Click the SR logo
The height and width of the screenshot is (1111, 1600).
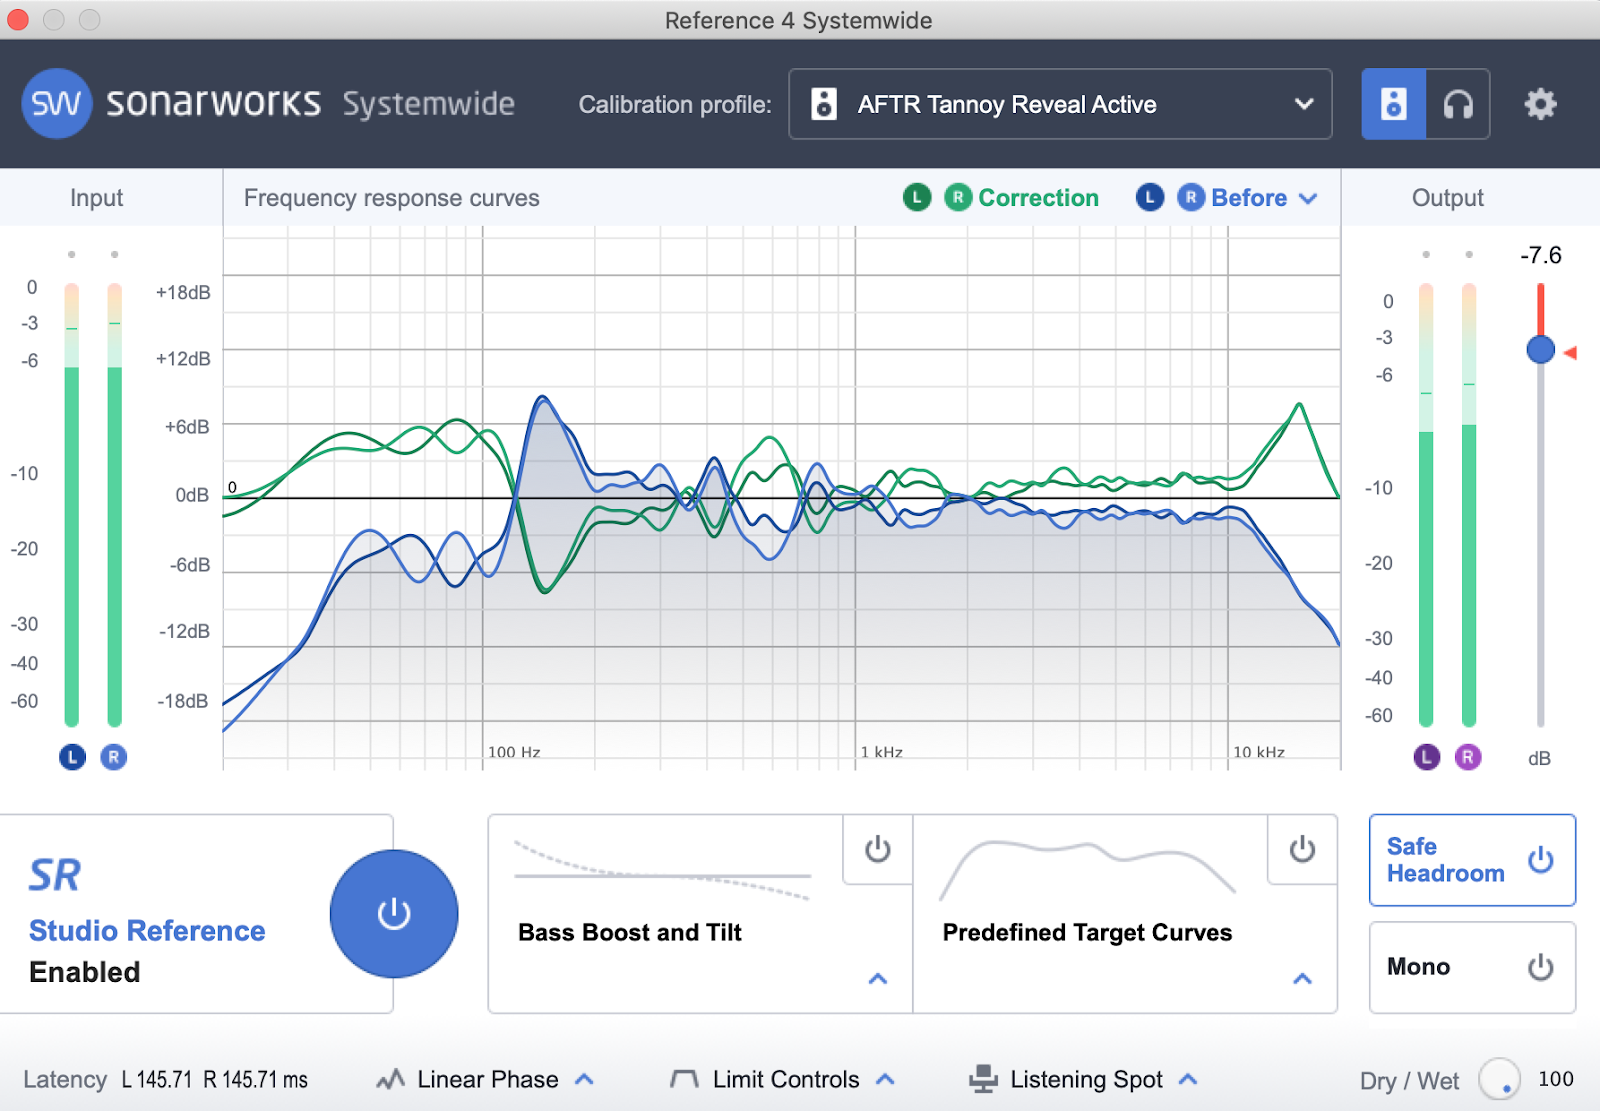point(54,875)
